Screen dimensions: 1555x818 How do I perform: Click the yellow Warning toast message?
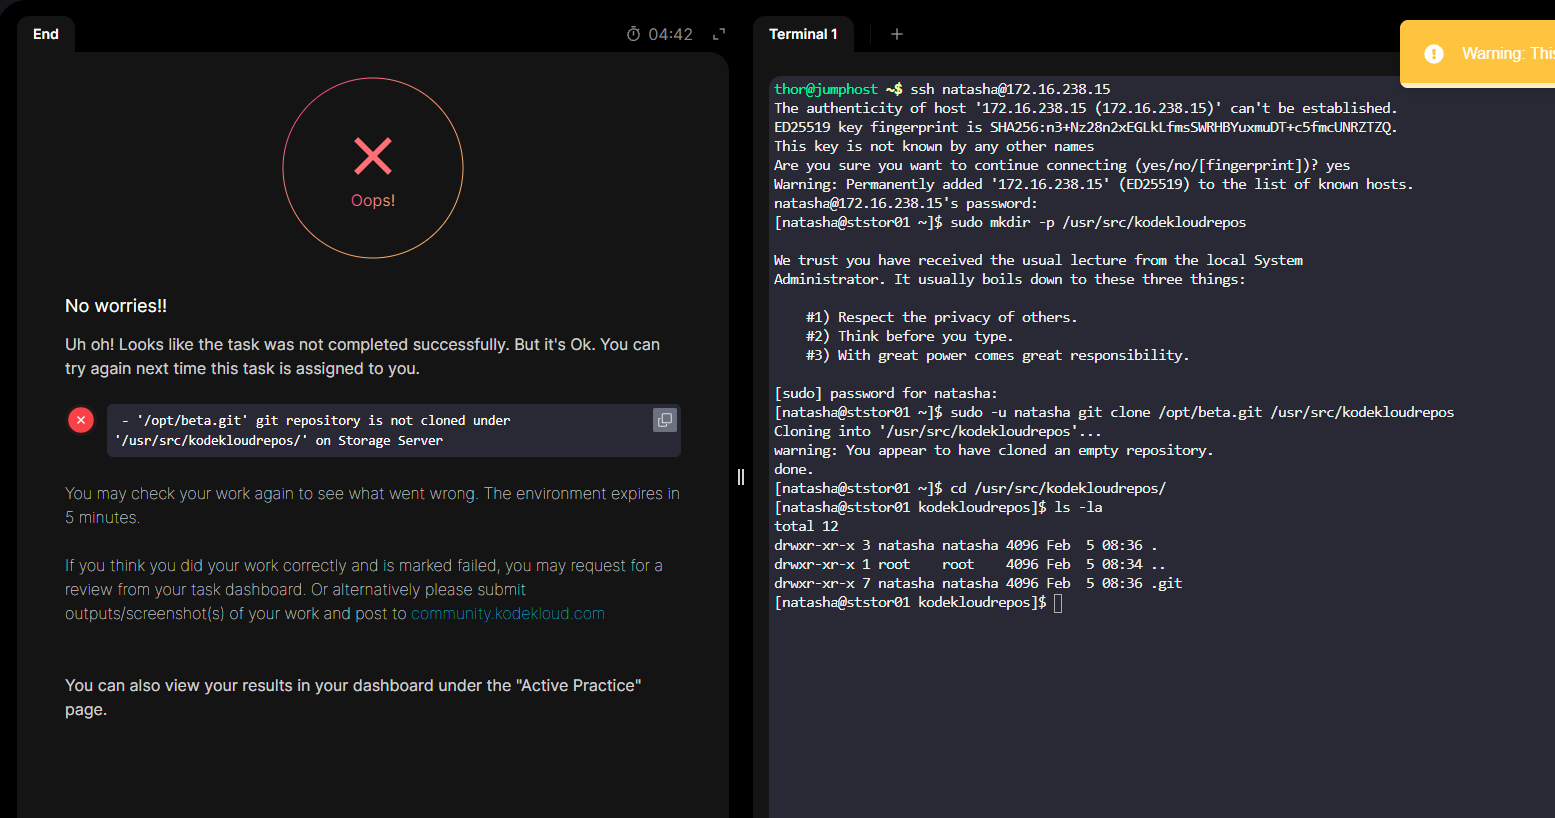pyautogui.click(x=1478, y=54)
